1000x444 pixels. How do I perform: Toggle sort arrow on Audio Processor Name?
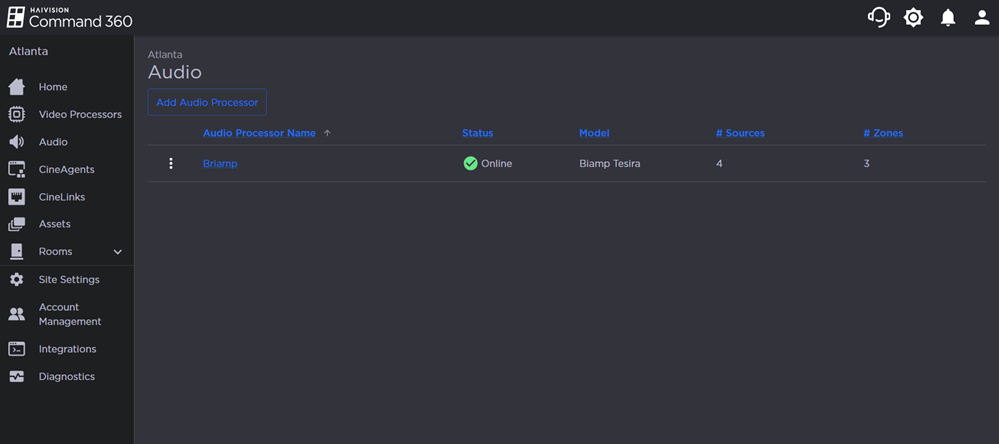click(327, 133)
